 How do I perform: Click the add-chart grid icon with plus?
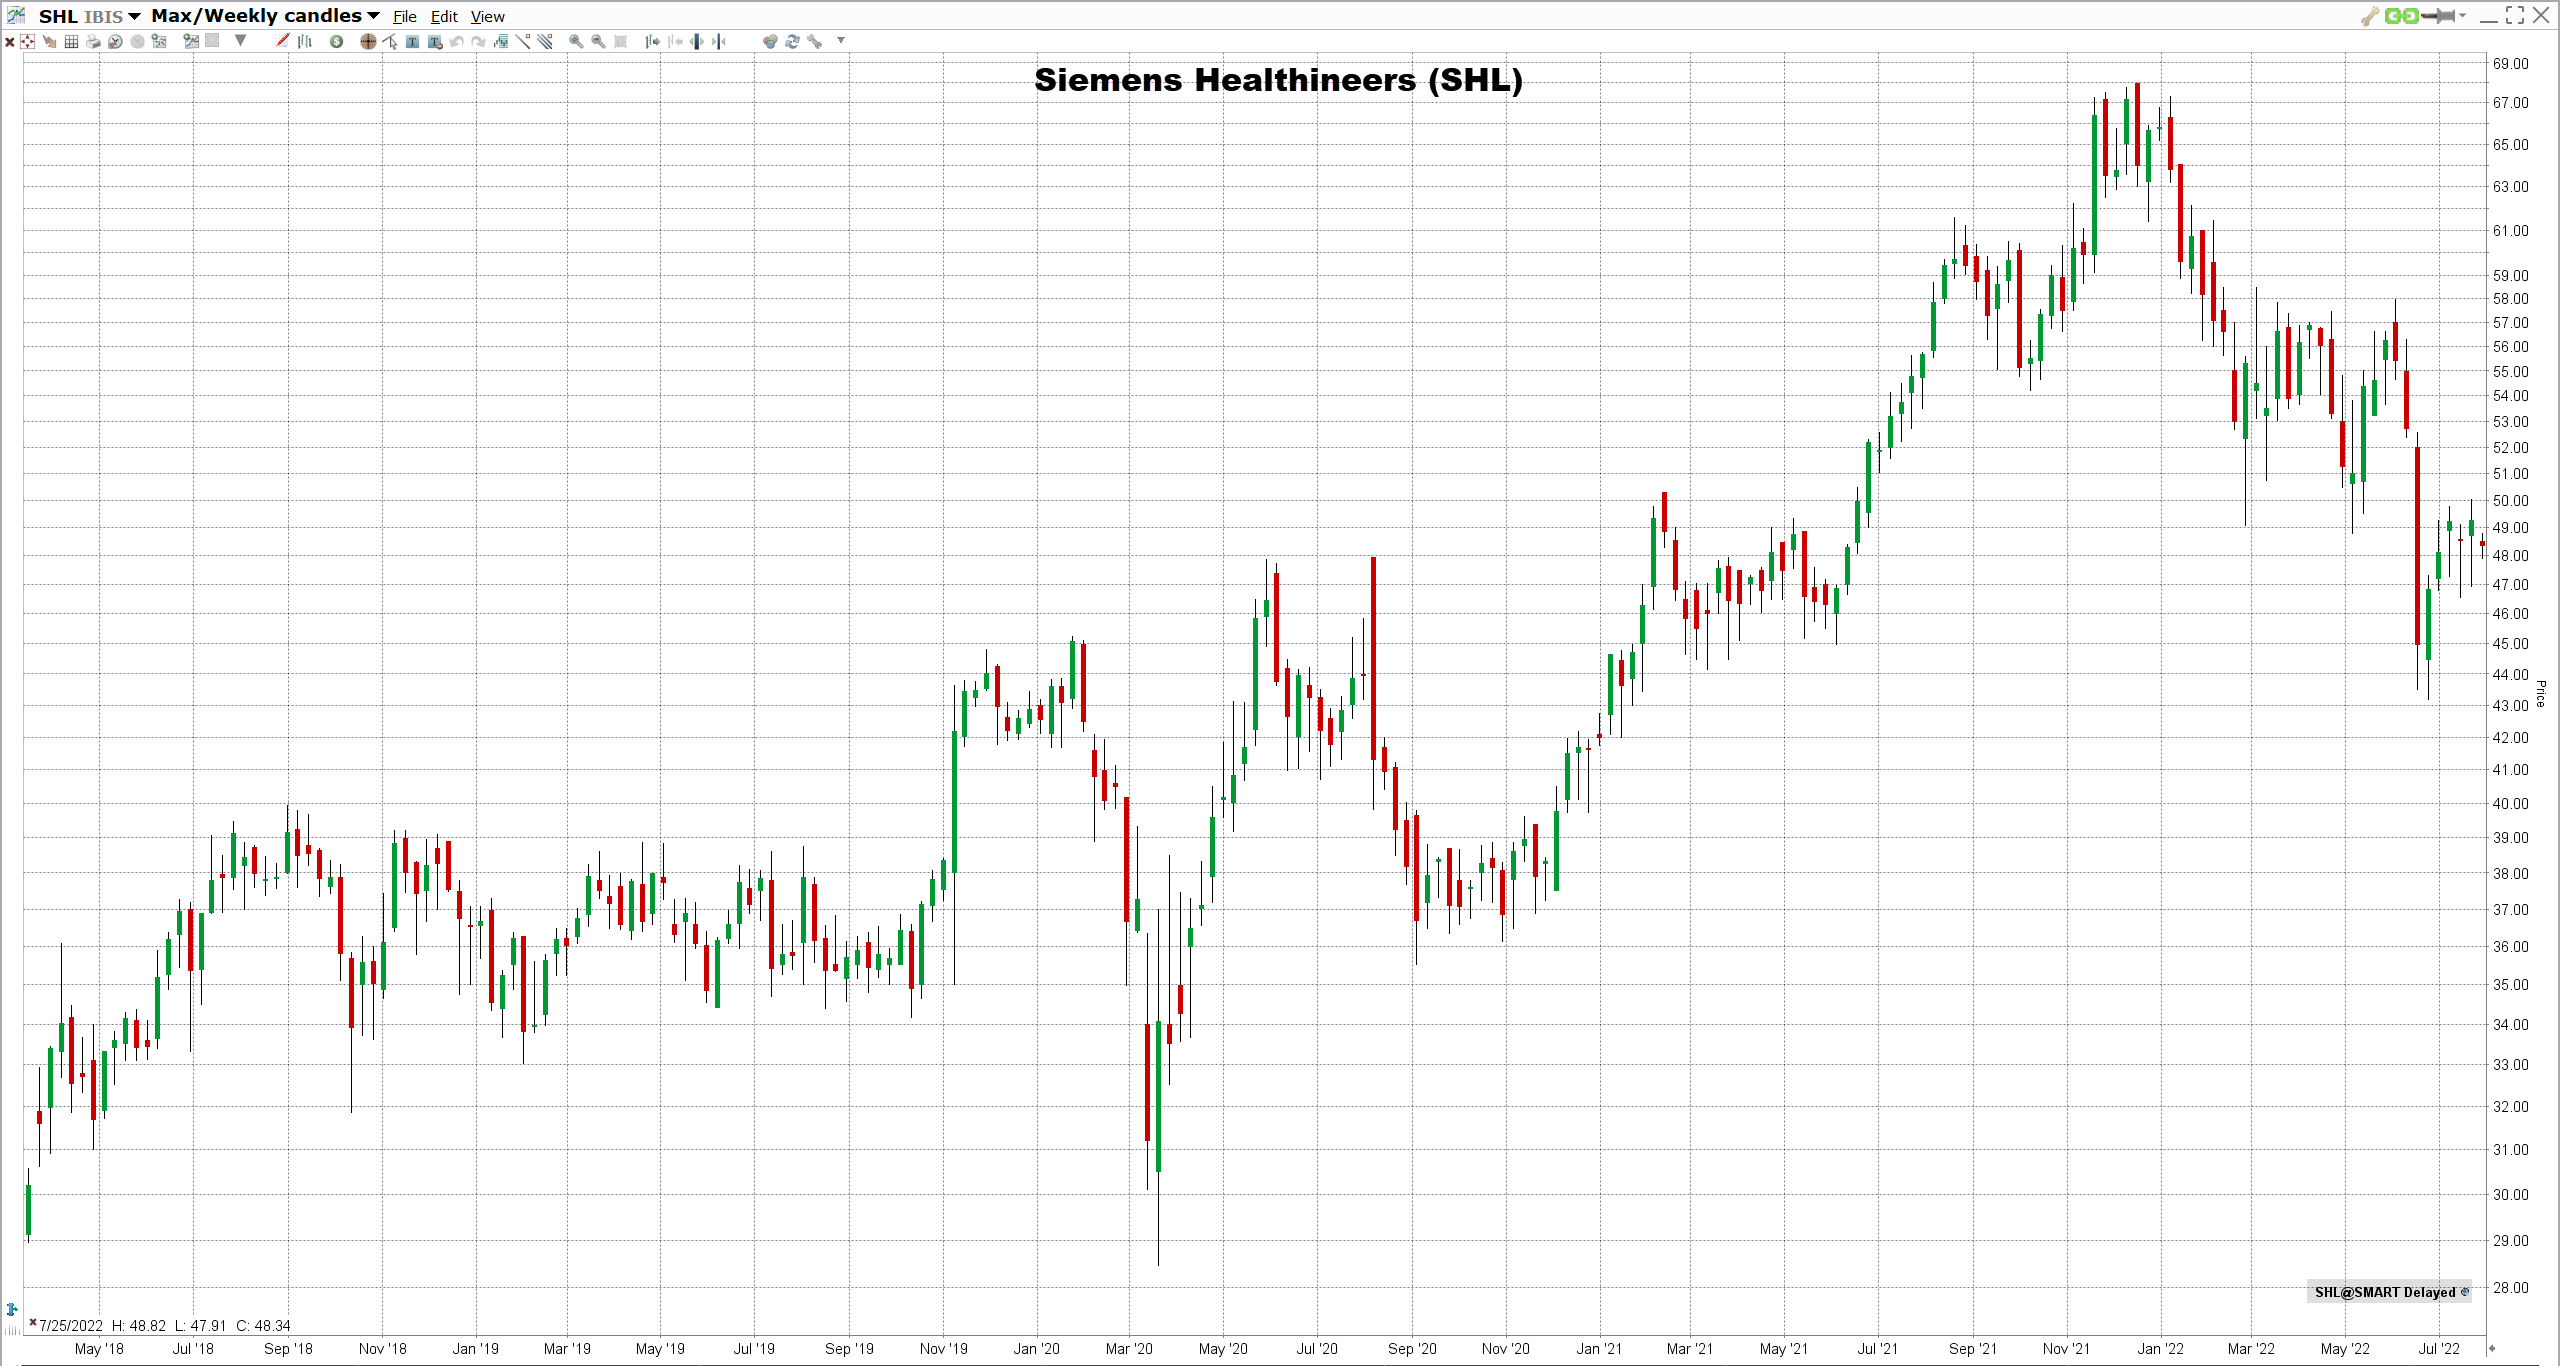point(158,41)
